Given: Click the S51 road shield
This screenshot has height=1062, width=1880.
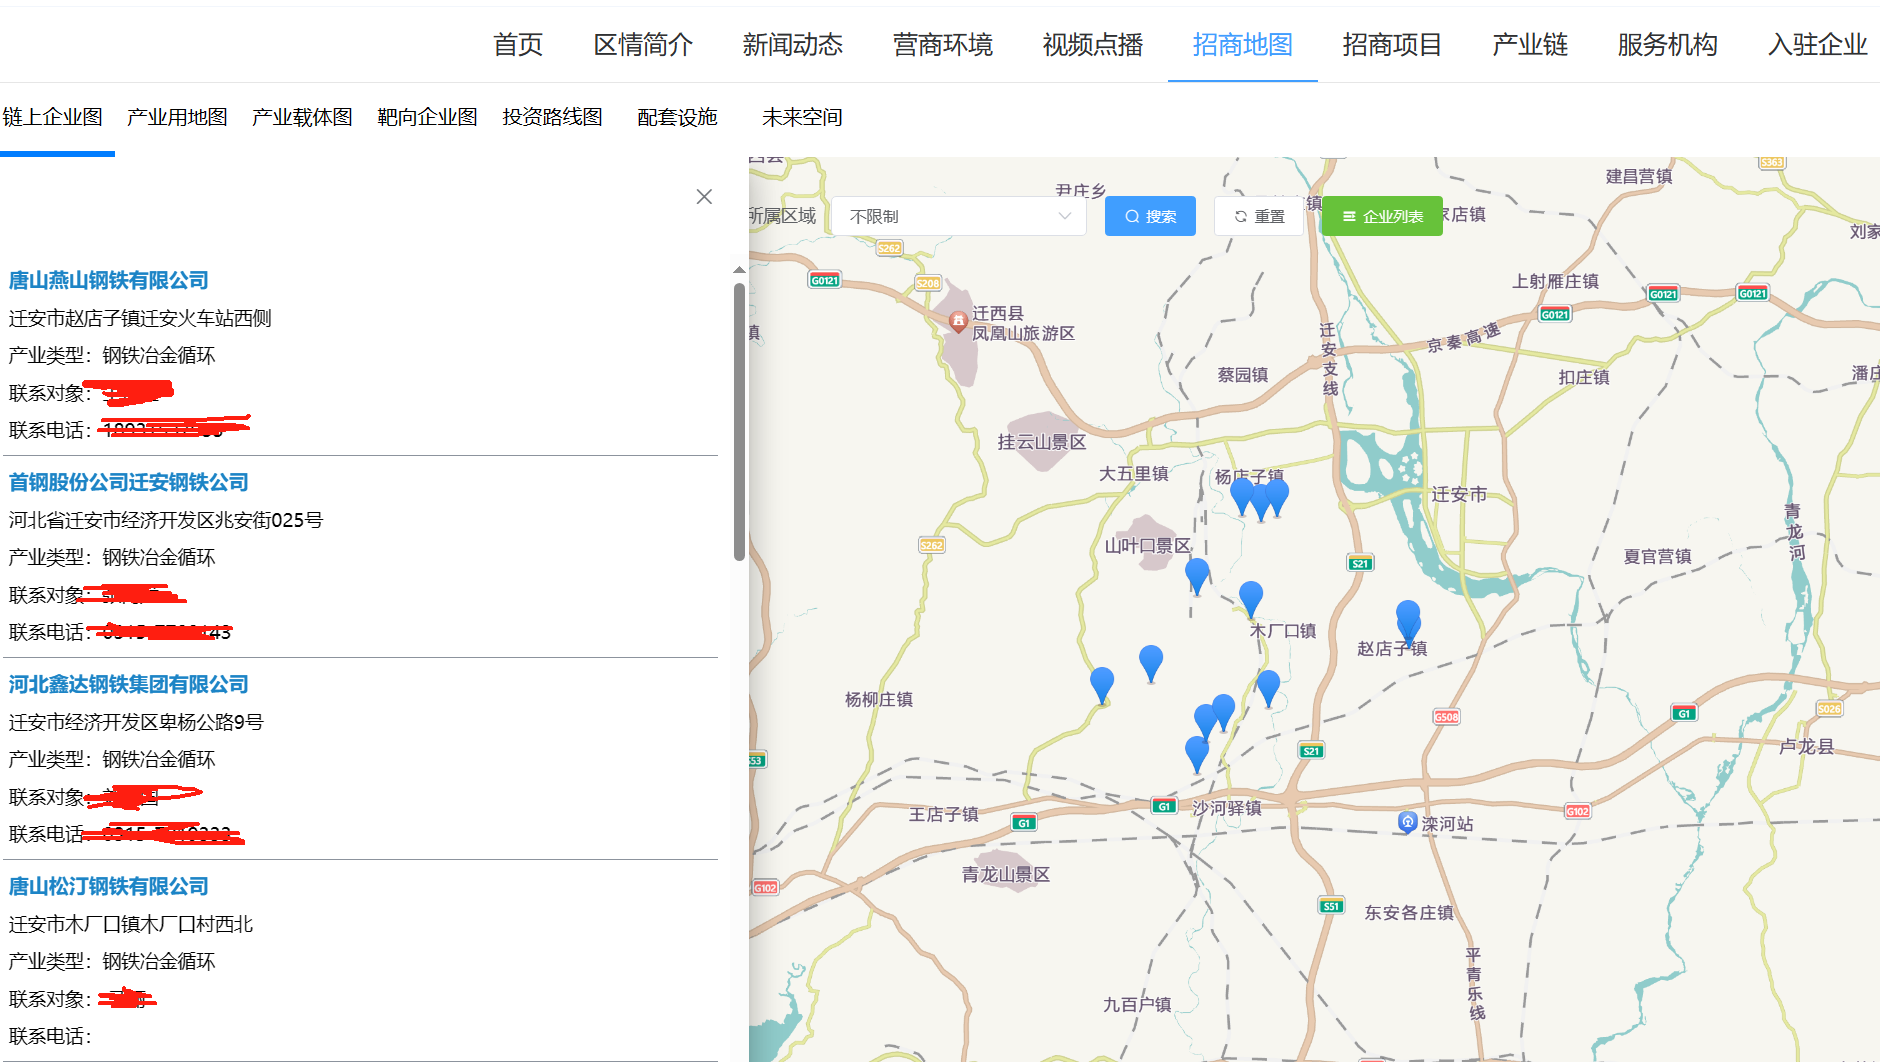Looking at the screenshot, I should pyautogui.click(x=1331, y=906).
